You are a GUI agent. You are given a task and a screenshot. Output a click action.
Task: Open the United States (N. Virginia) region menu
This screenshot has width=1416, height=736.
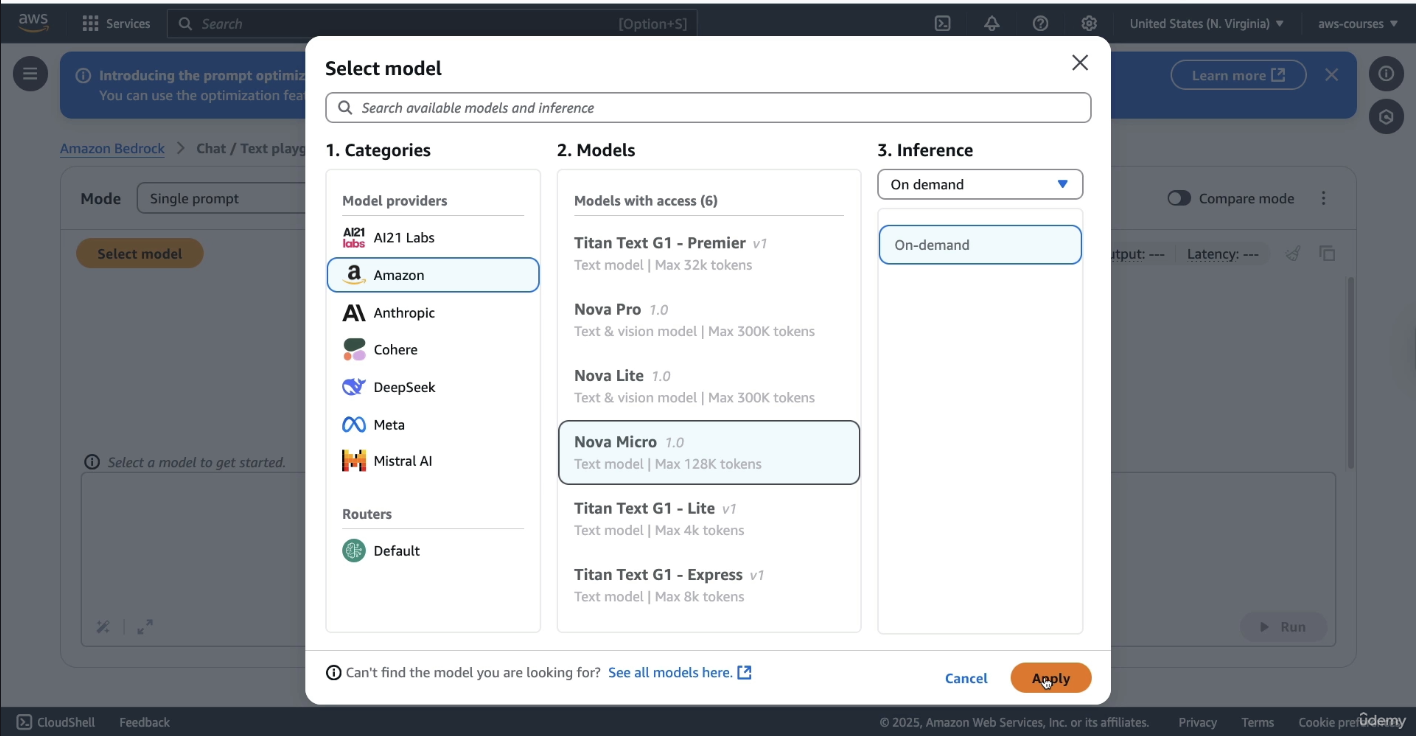pos(1206,23)
